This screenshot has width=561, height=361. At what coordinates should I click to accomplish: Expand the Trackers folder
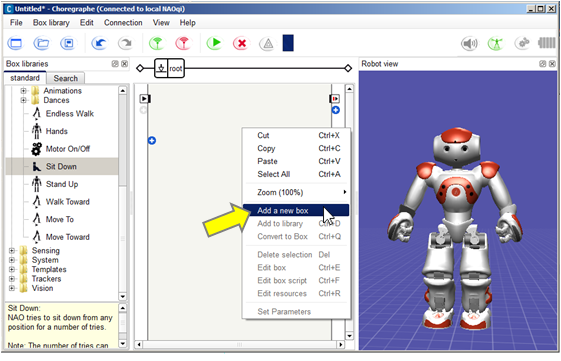pyautogui.click(x=11, y=279)
